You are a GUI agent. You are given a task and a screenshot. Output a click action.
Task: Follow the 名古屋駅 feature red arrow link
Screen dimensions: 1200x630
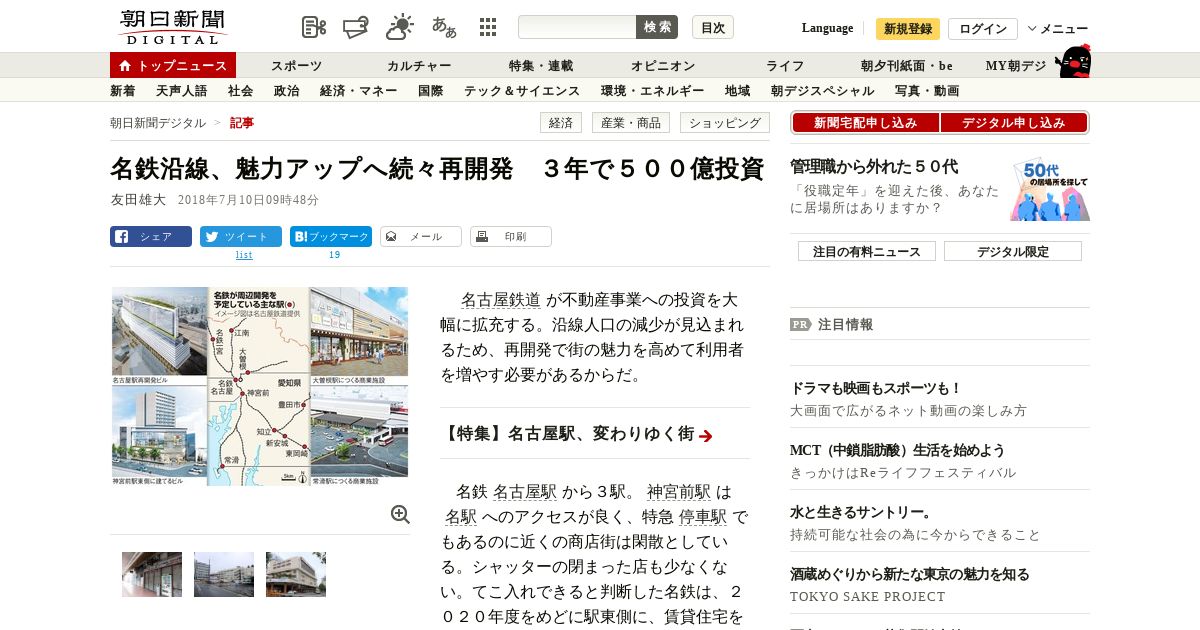[x=706, y=435]
